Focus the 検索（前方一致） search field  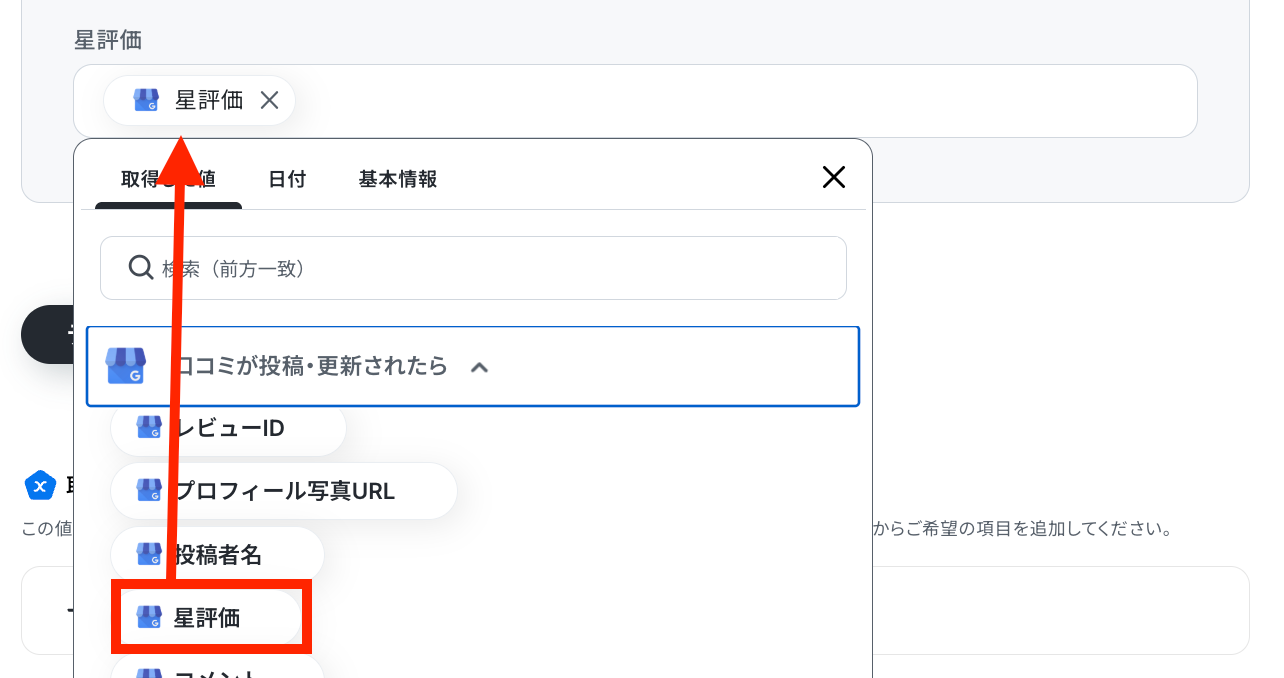pos(473,268)
